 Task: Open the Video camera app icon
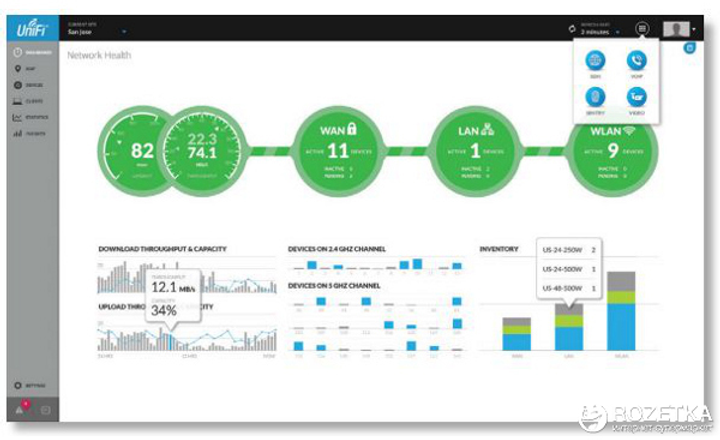[x=636, y=97]
